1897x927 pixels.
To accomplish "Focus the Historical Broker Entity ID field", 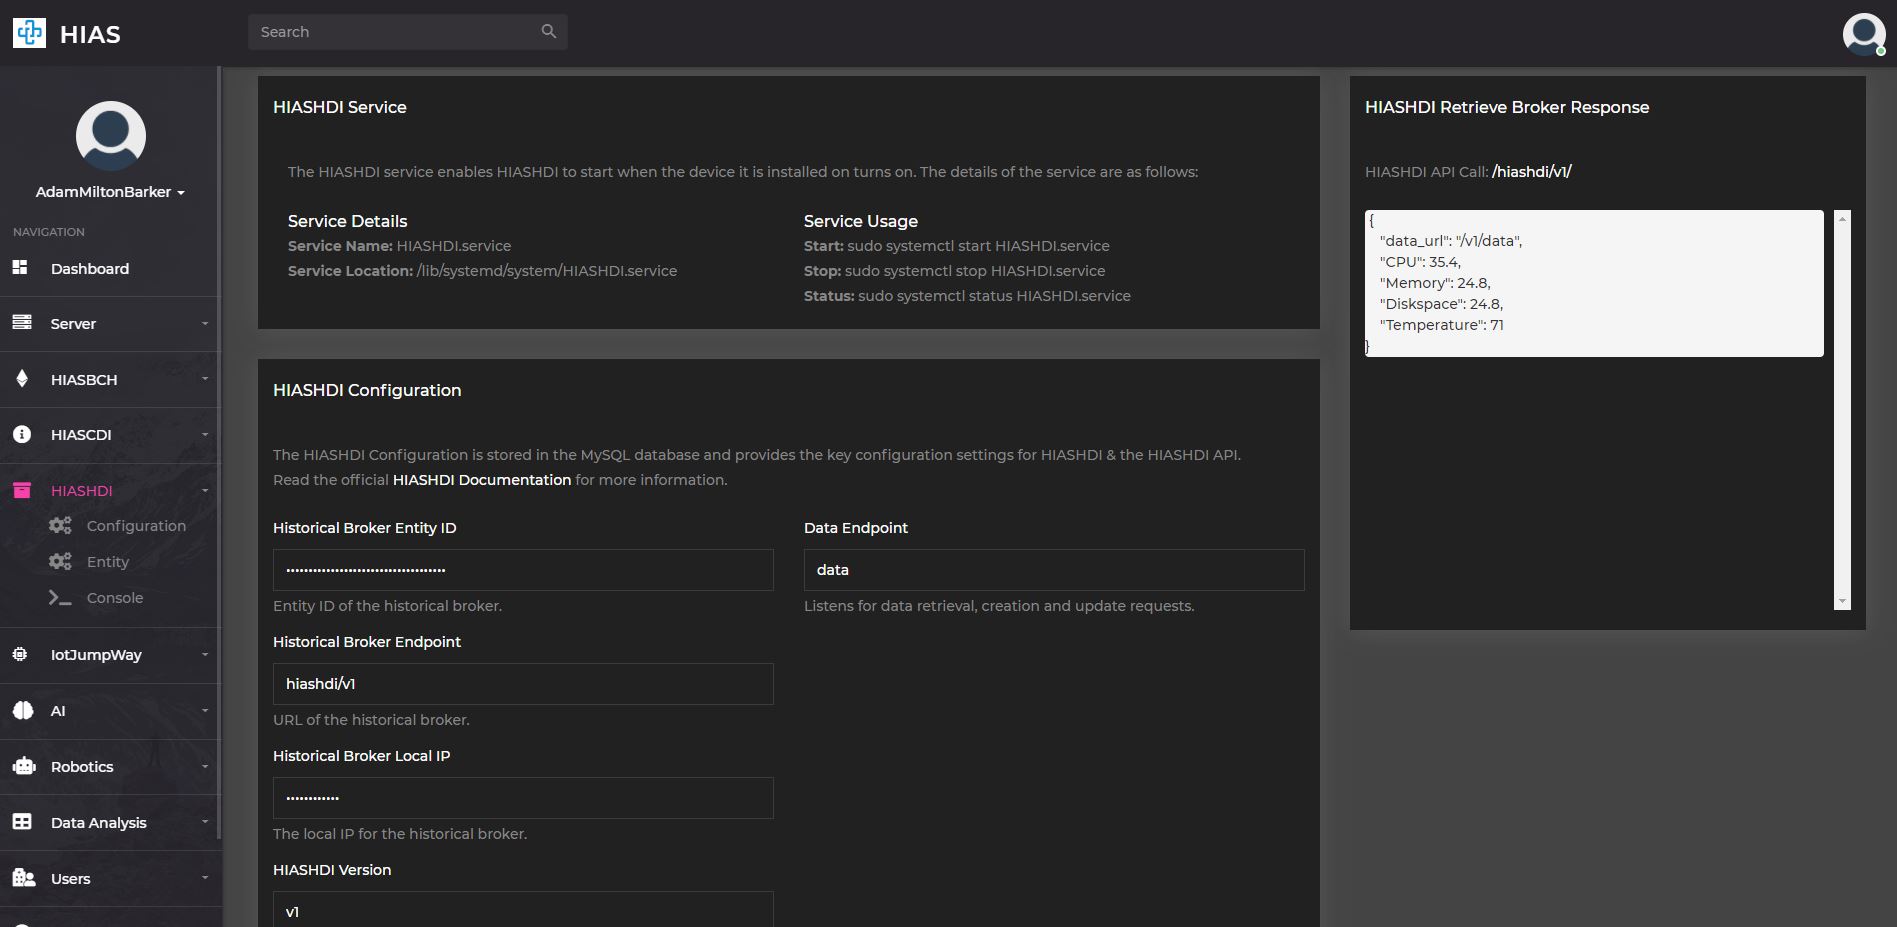I will [x=523, y=569].
